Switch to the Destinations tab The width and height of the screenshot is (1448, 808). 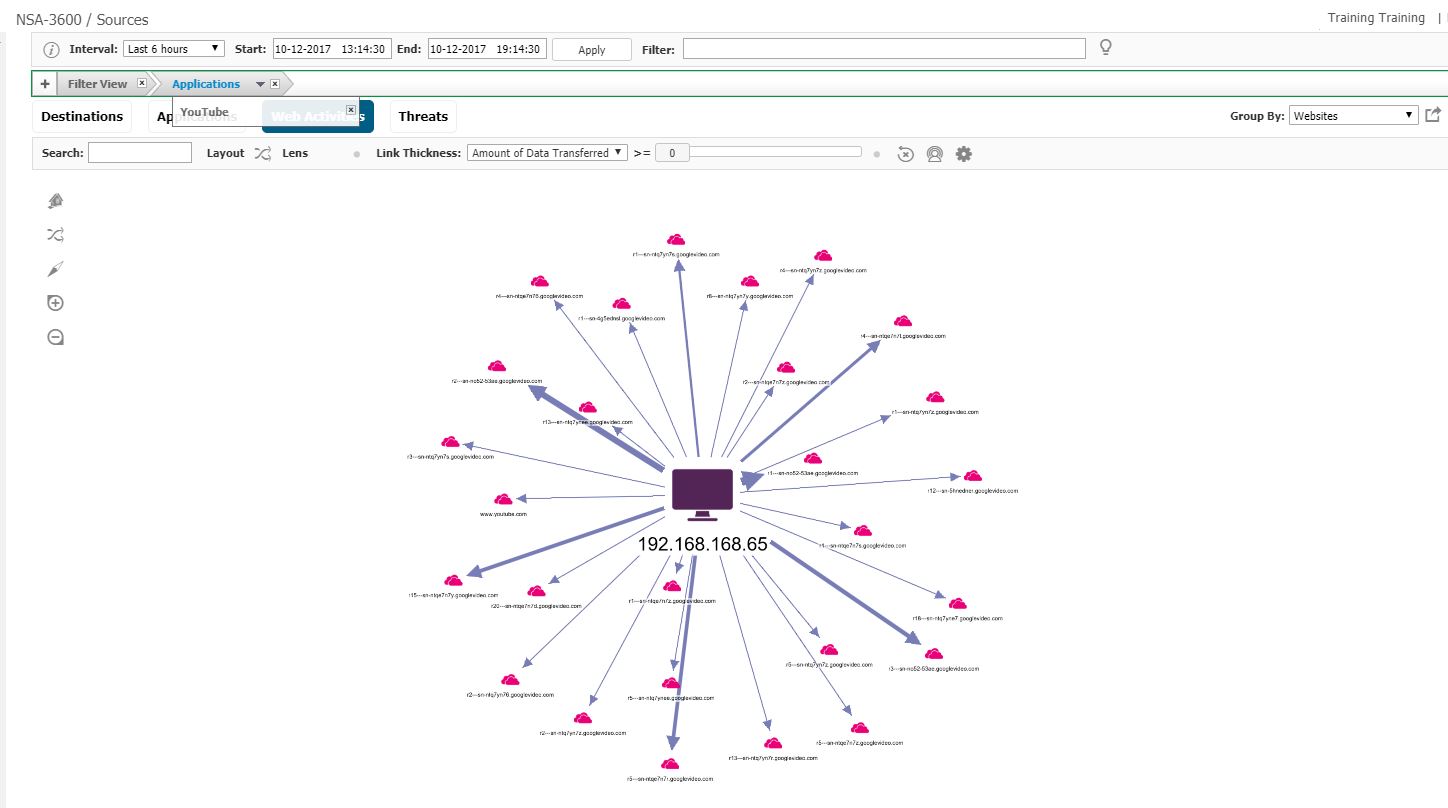pos(82,117)
